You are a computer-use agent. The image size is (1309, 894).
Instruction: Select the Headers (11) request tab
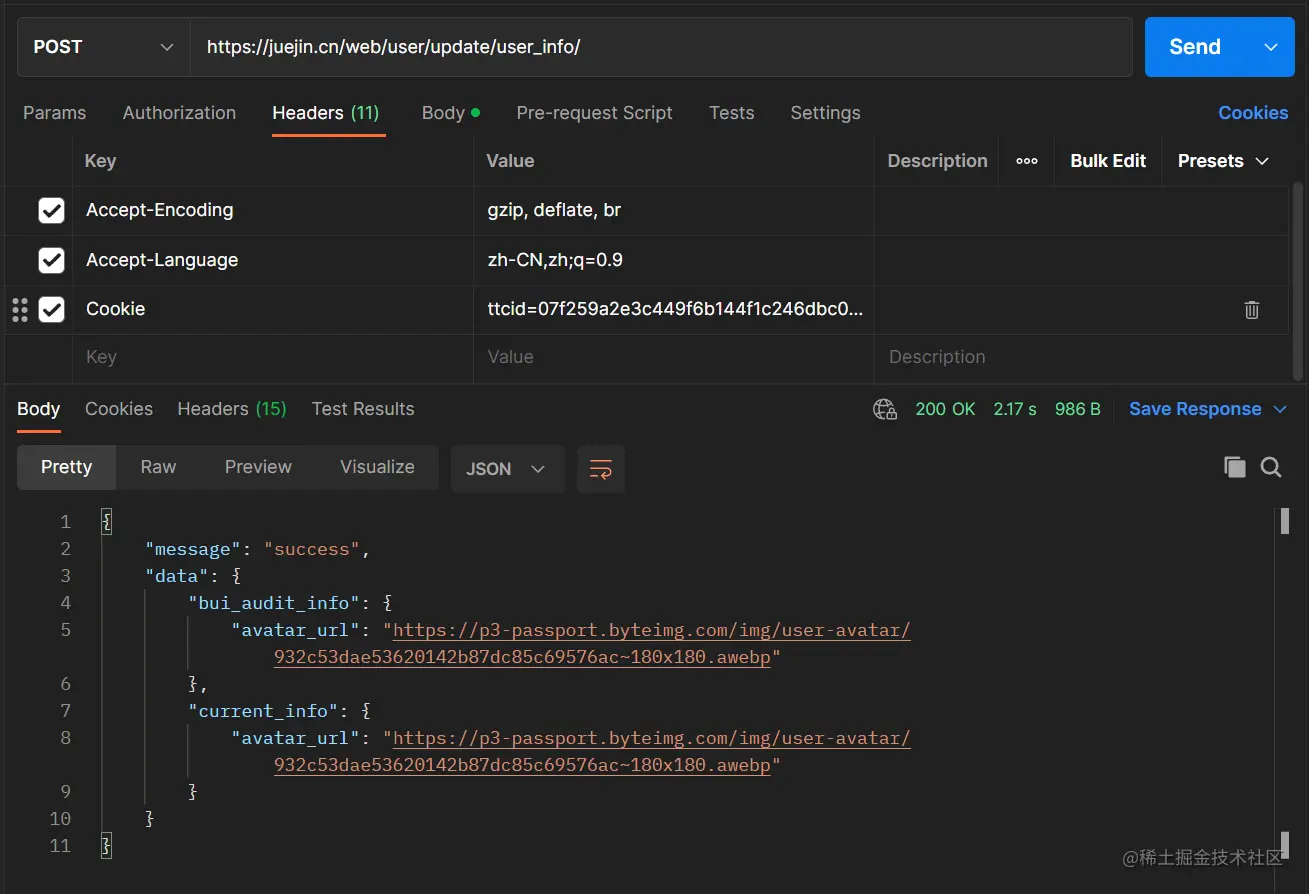tap(326, 113)
